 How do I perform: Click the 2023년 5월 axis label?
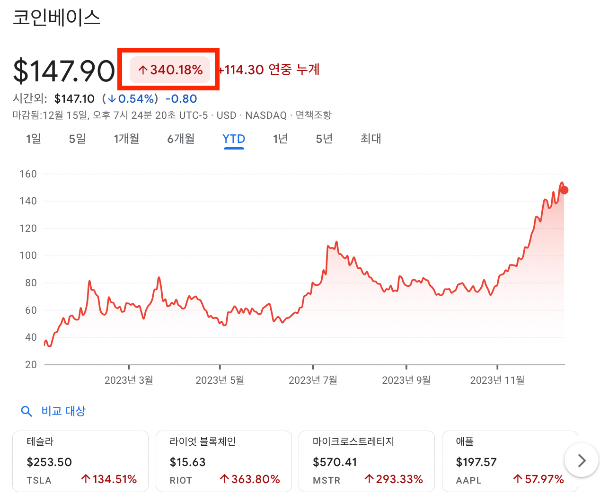220,380
